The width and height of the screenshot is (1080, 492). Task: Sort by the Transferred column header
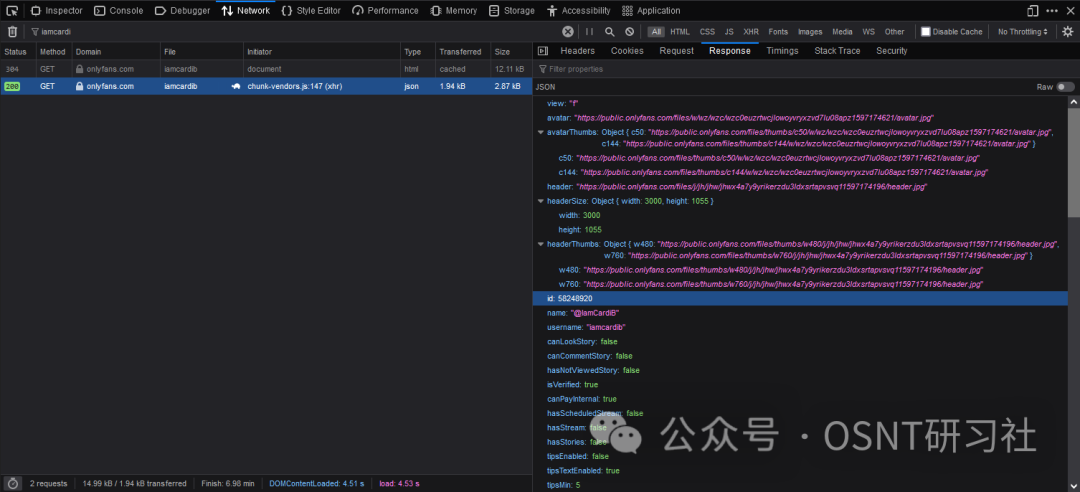pyautogui.click(x=463, y=52)
